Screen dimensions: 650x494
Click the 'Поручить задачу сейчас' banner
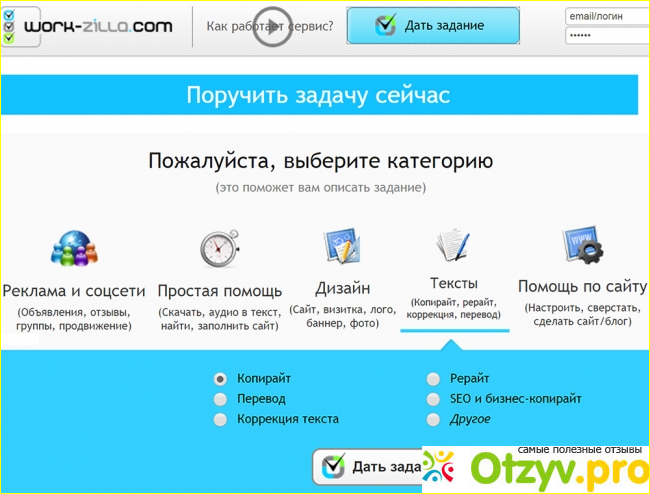[318, 95]
